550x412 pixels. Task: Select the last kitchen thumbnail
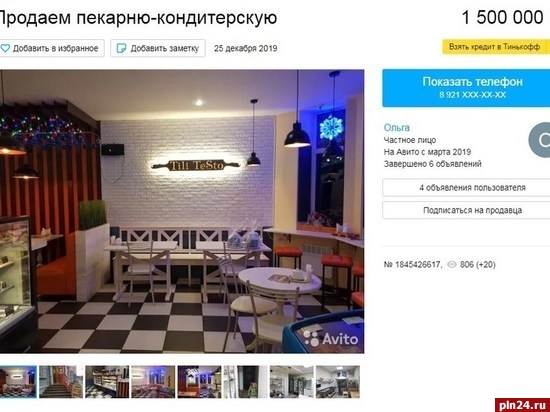pyautogui.click(x=338, y=382)
